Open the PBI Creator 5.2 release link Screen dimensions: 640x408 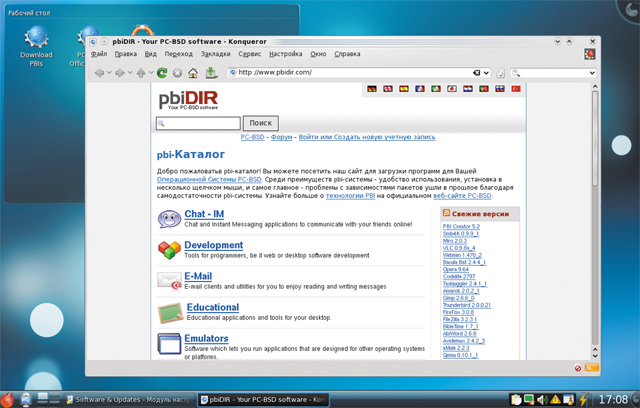tap(461, 226)
